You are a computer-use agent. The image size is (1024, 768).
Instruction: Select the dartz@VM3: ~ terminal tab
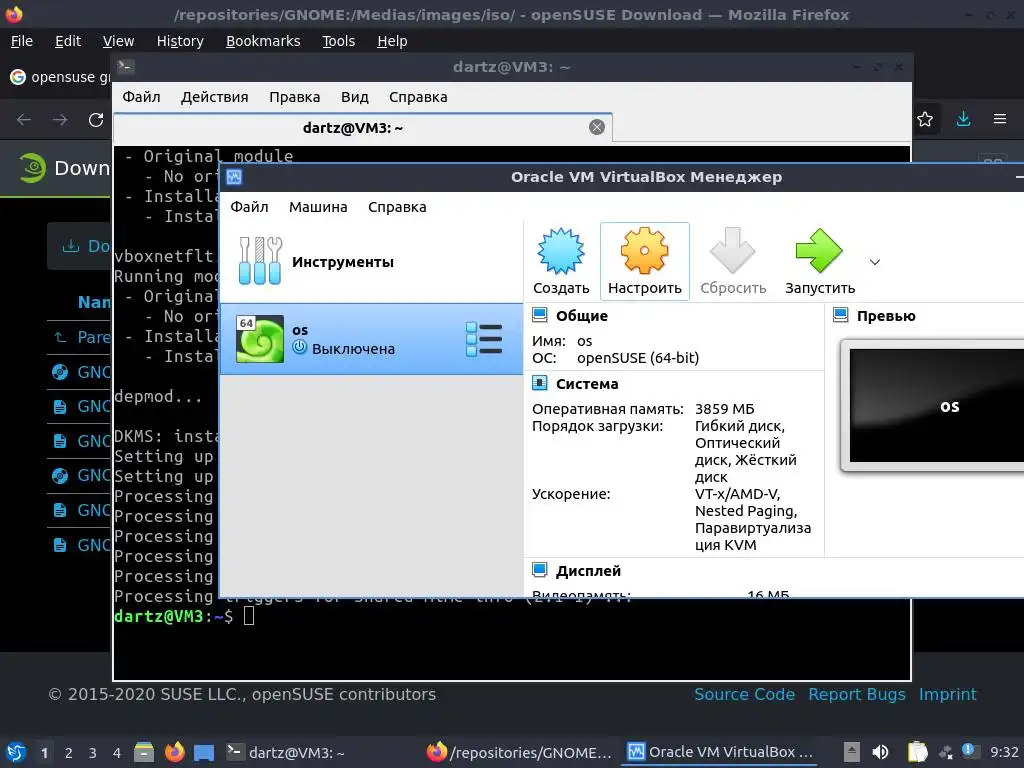click(x=362, y=127)
